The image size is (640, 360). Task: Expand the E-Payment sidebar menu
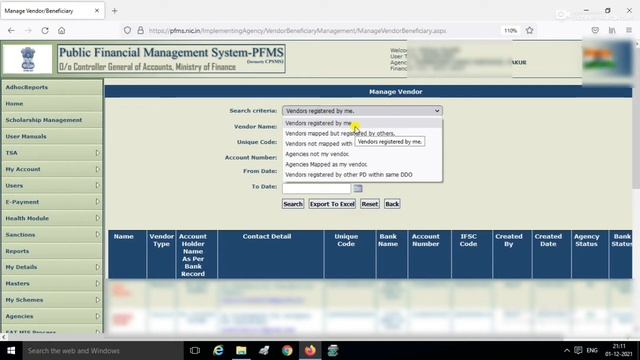(x=52, y=202)
